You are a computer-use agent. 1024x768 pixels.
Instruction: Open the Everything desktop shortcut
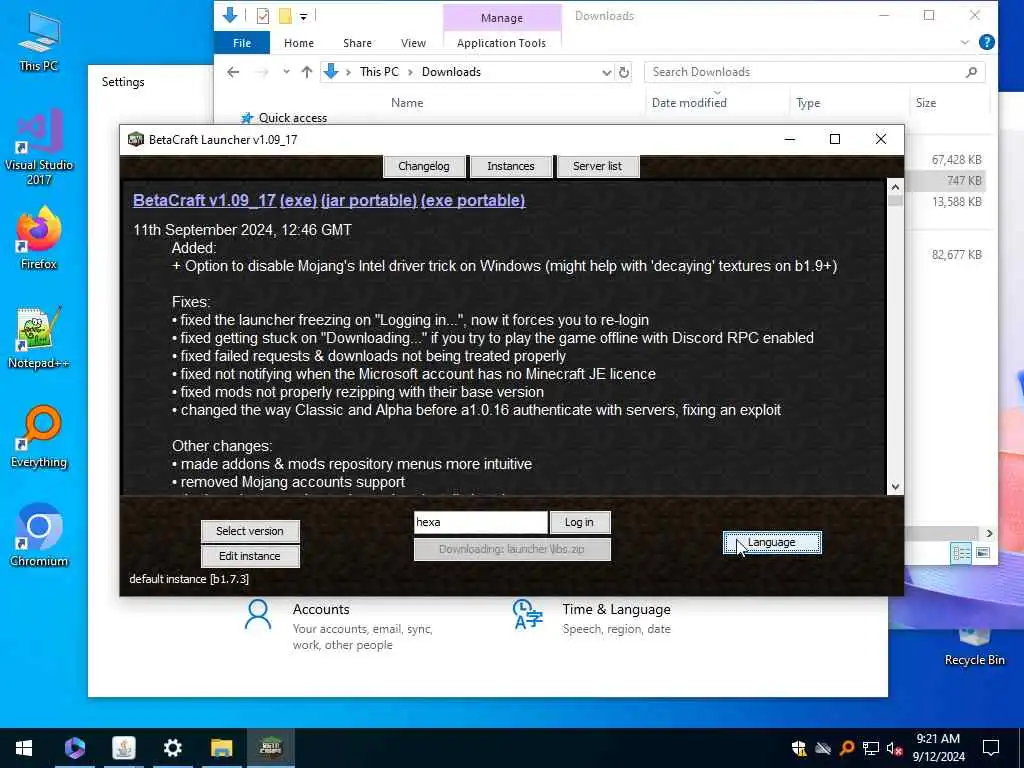pyautogui.click(x=39, y=436)
